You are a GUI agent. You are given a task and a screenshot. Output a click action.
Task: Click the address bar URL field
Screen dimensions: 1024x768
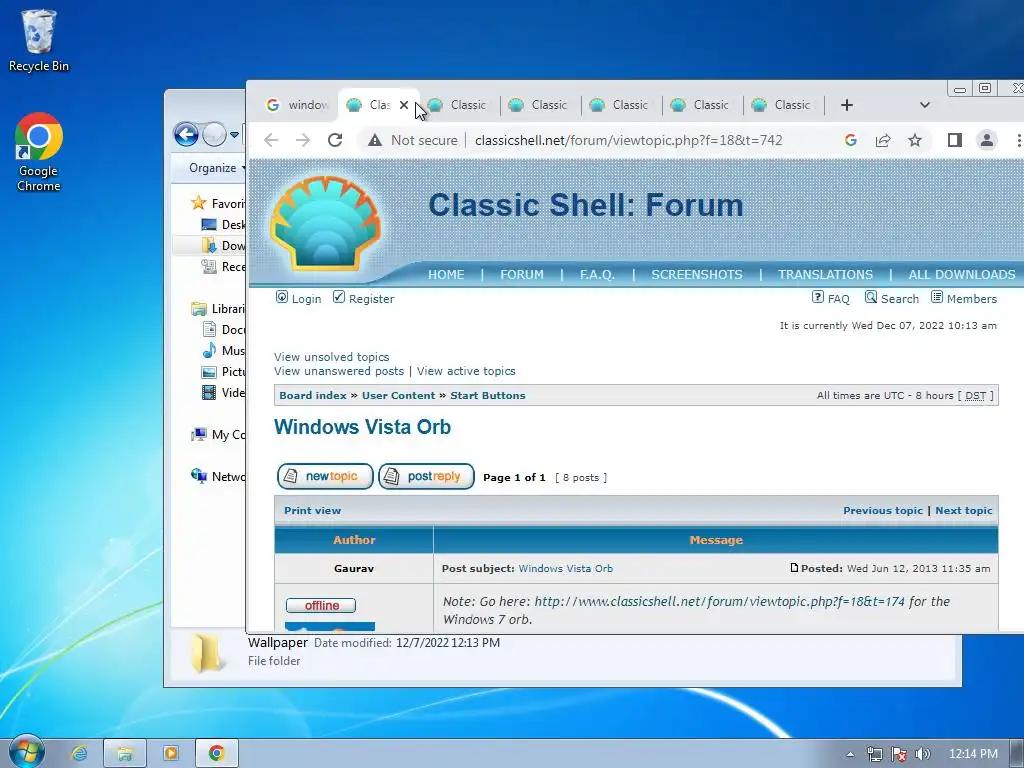pos(628,140)
